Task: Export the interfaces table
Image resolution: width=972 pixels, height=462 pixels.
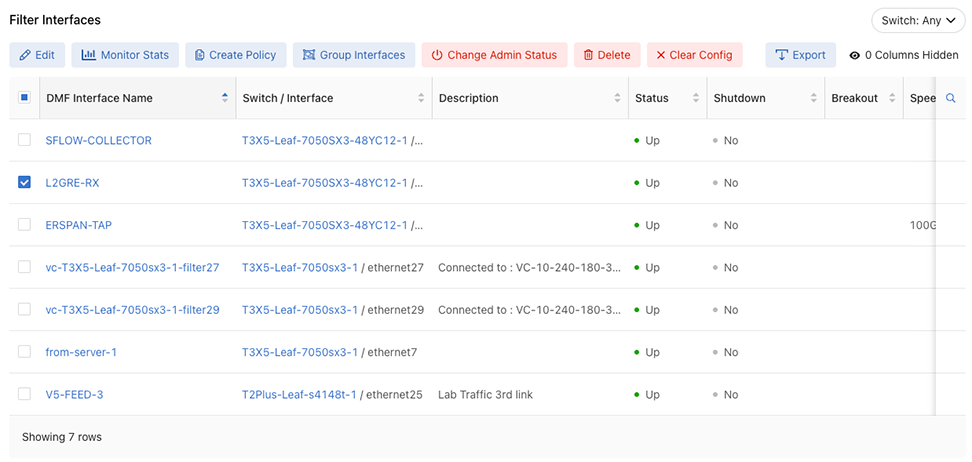Action: click(x=800, y=55)
